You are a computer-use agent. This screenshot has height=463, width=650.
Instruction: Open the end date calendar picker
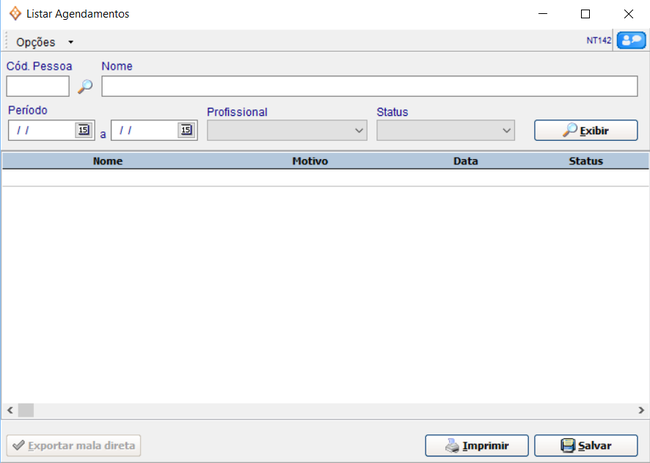pyautogui.click(x=186, y=130)
